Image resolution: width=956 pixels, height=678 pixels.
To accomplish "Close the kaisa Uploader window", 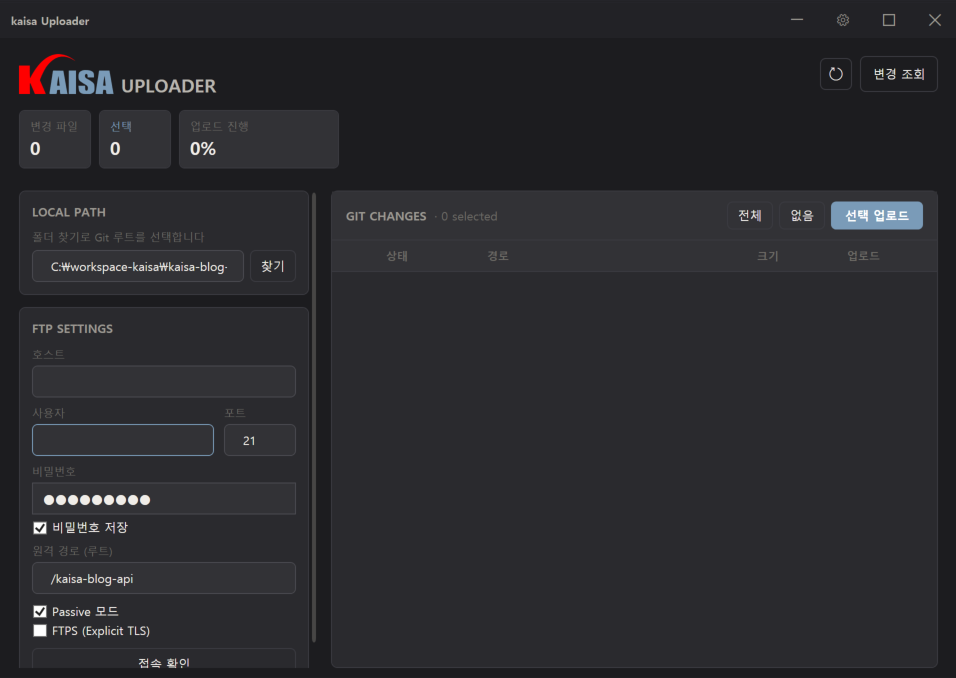I will click(x=935, y=20).
